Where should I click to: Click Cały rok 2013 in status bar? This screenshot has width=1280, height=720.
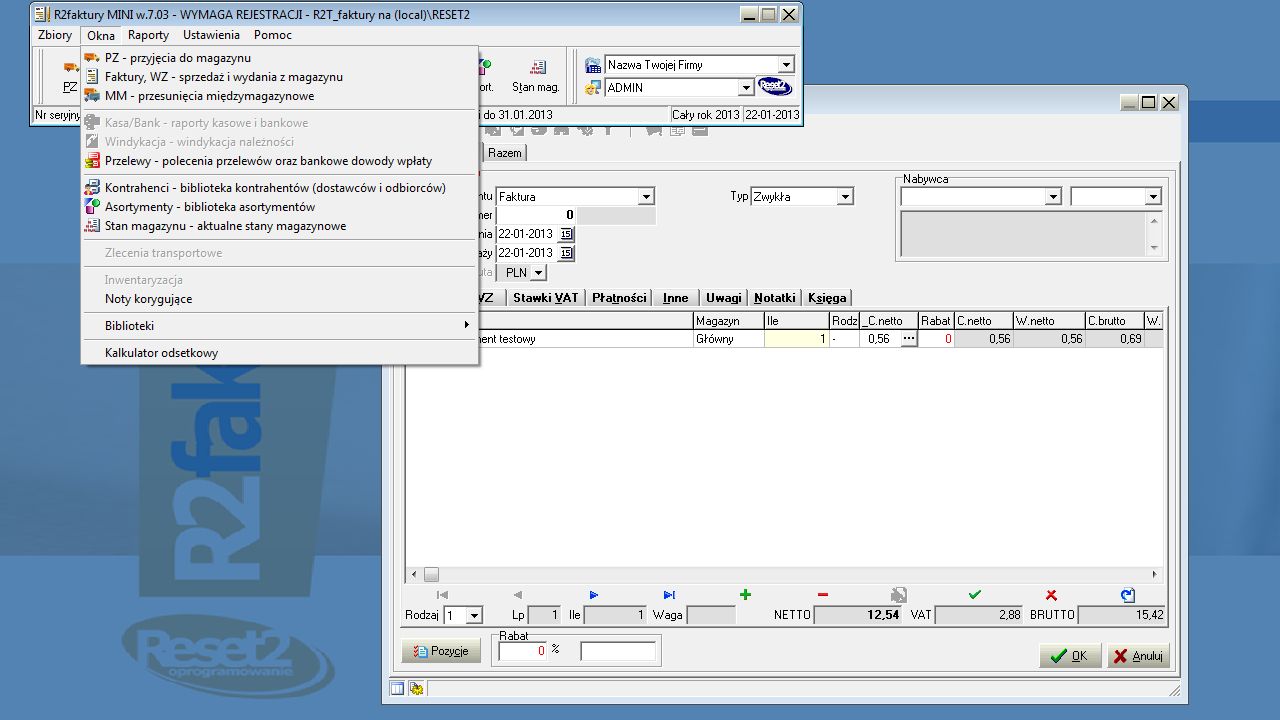pyautogui.click(x=706, y=115)
